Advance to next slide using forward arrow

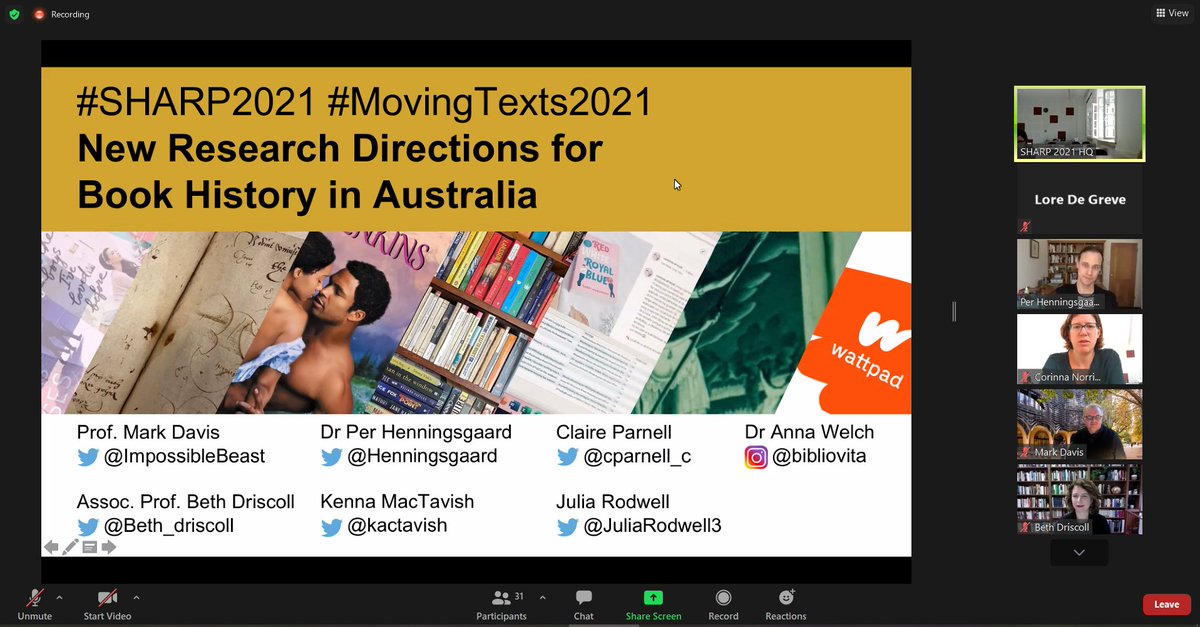[x=109, y=547]
